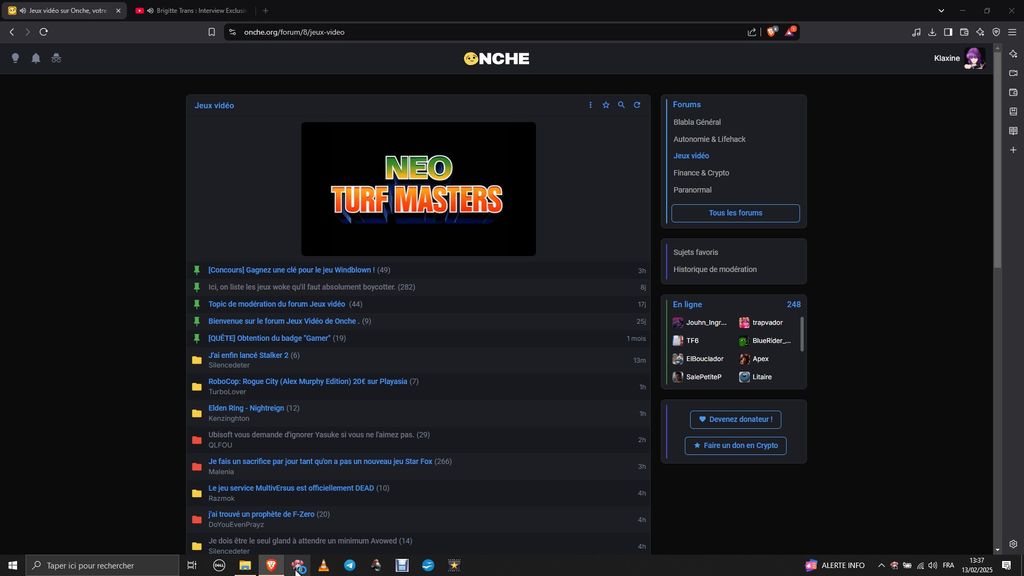
Task: Open Brave Shields lion icon
Action: (x=772, y=32)
